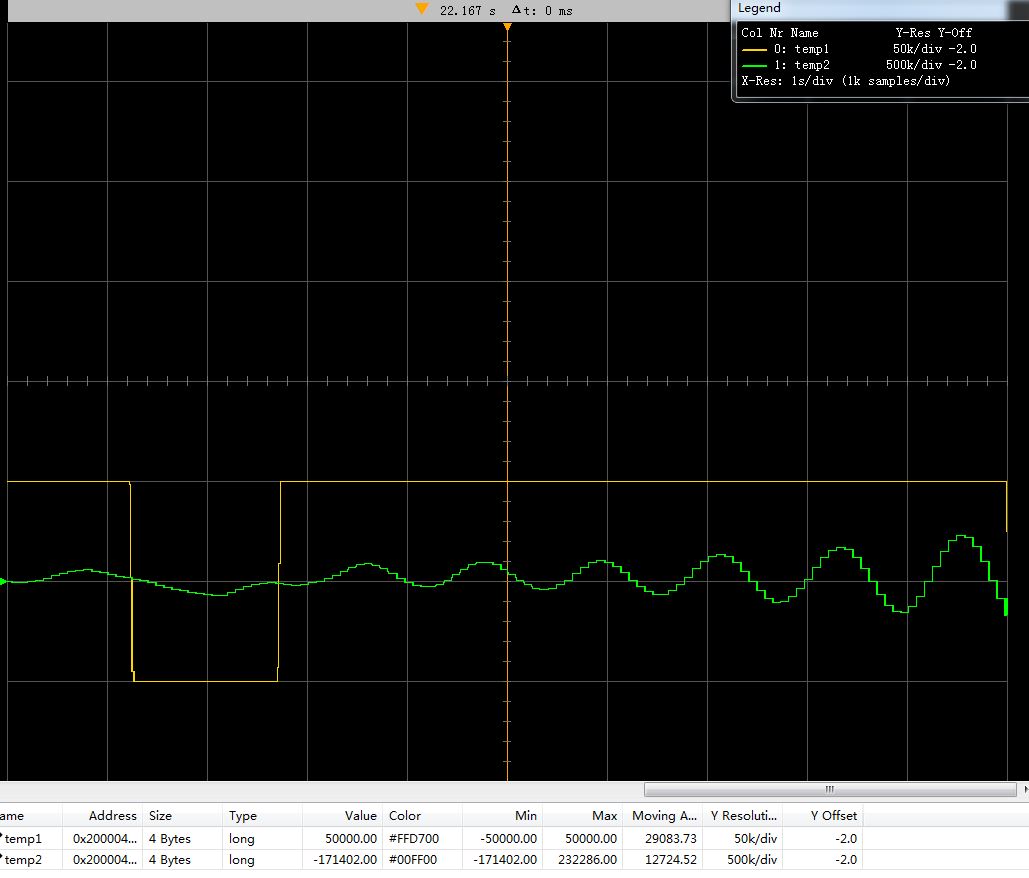The height and width of the screenshot is (878, 1029).
Task: Open the #FFD700 color cell of temp1
Action: pos(423,839)
